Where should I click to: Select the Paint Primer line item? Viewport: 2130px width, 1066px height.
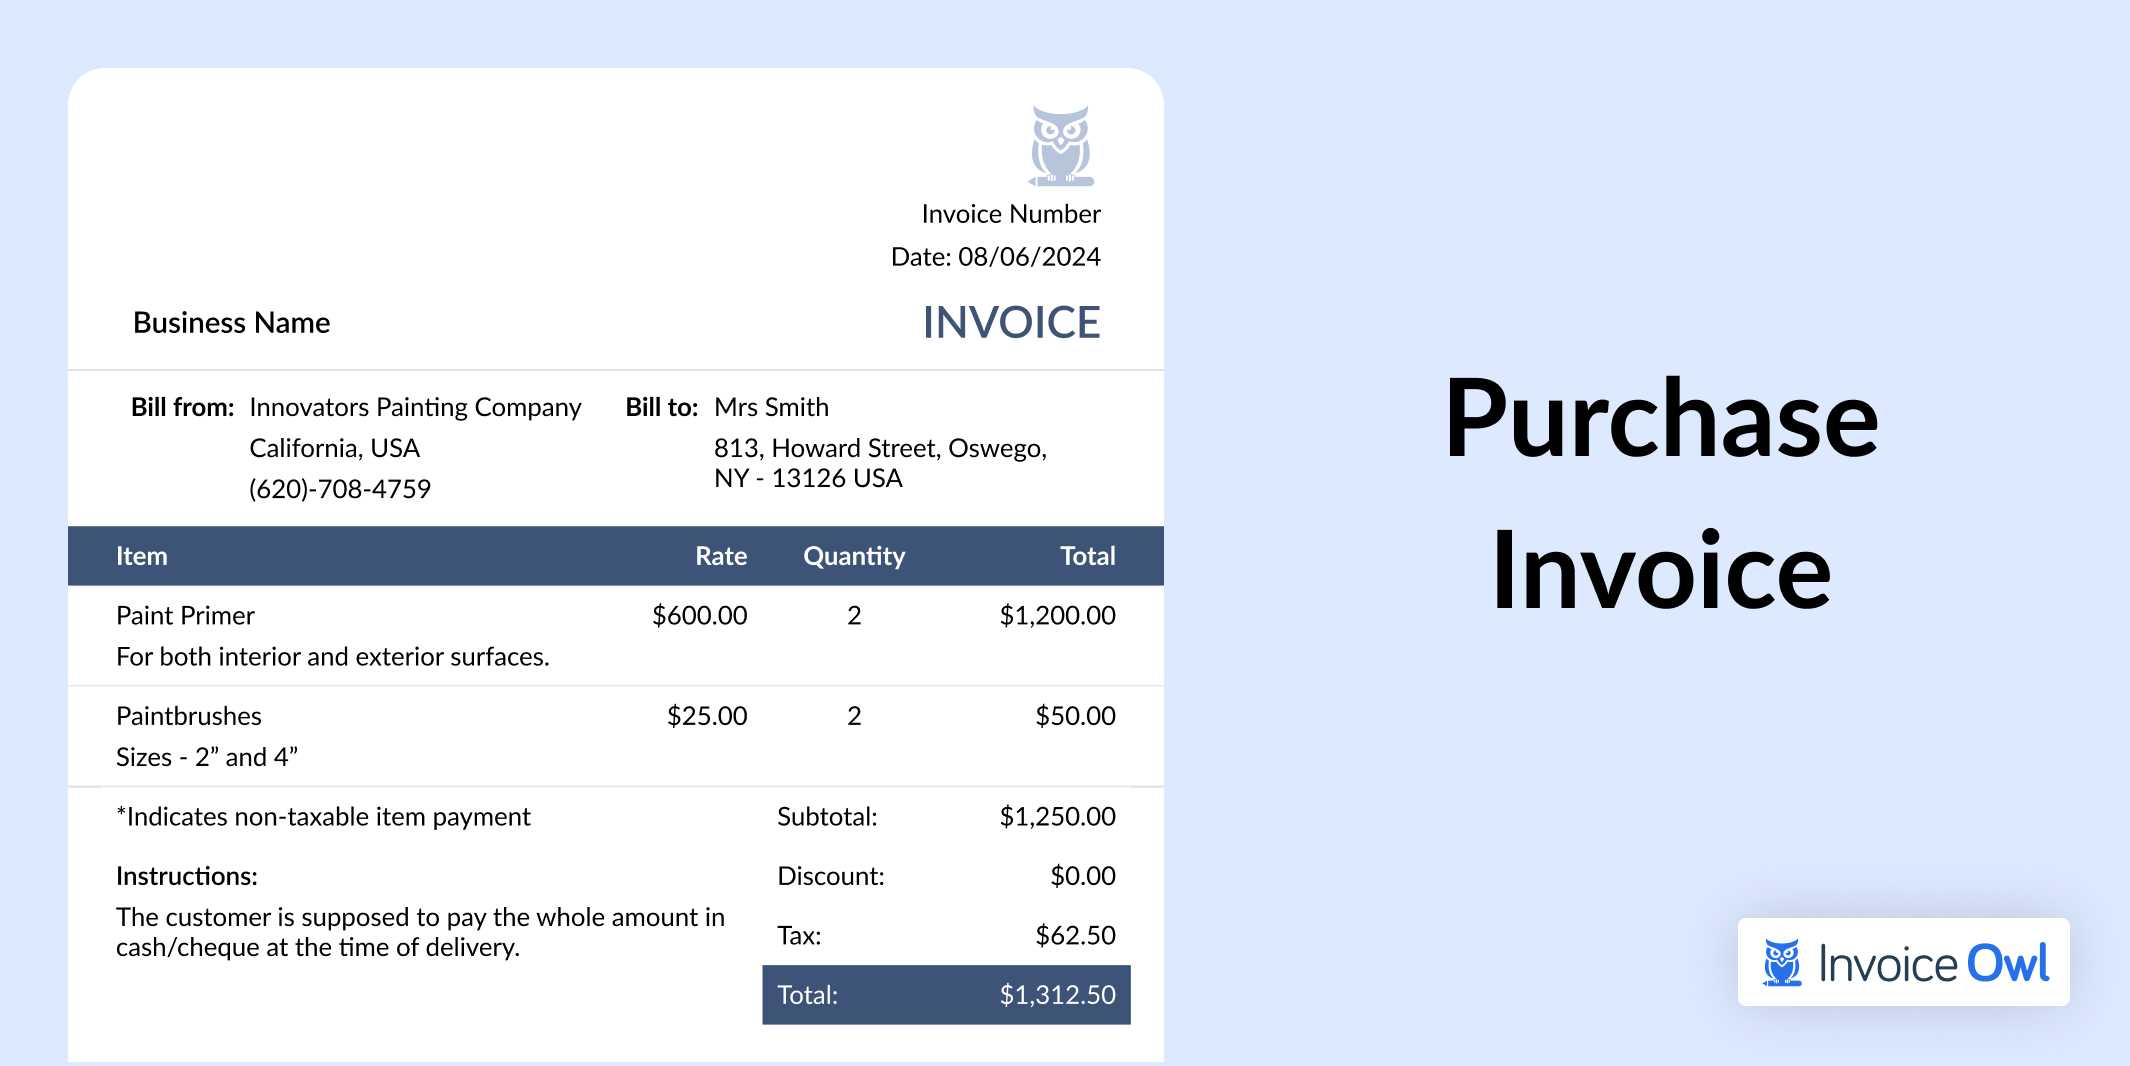click(x=185, y=615)
